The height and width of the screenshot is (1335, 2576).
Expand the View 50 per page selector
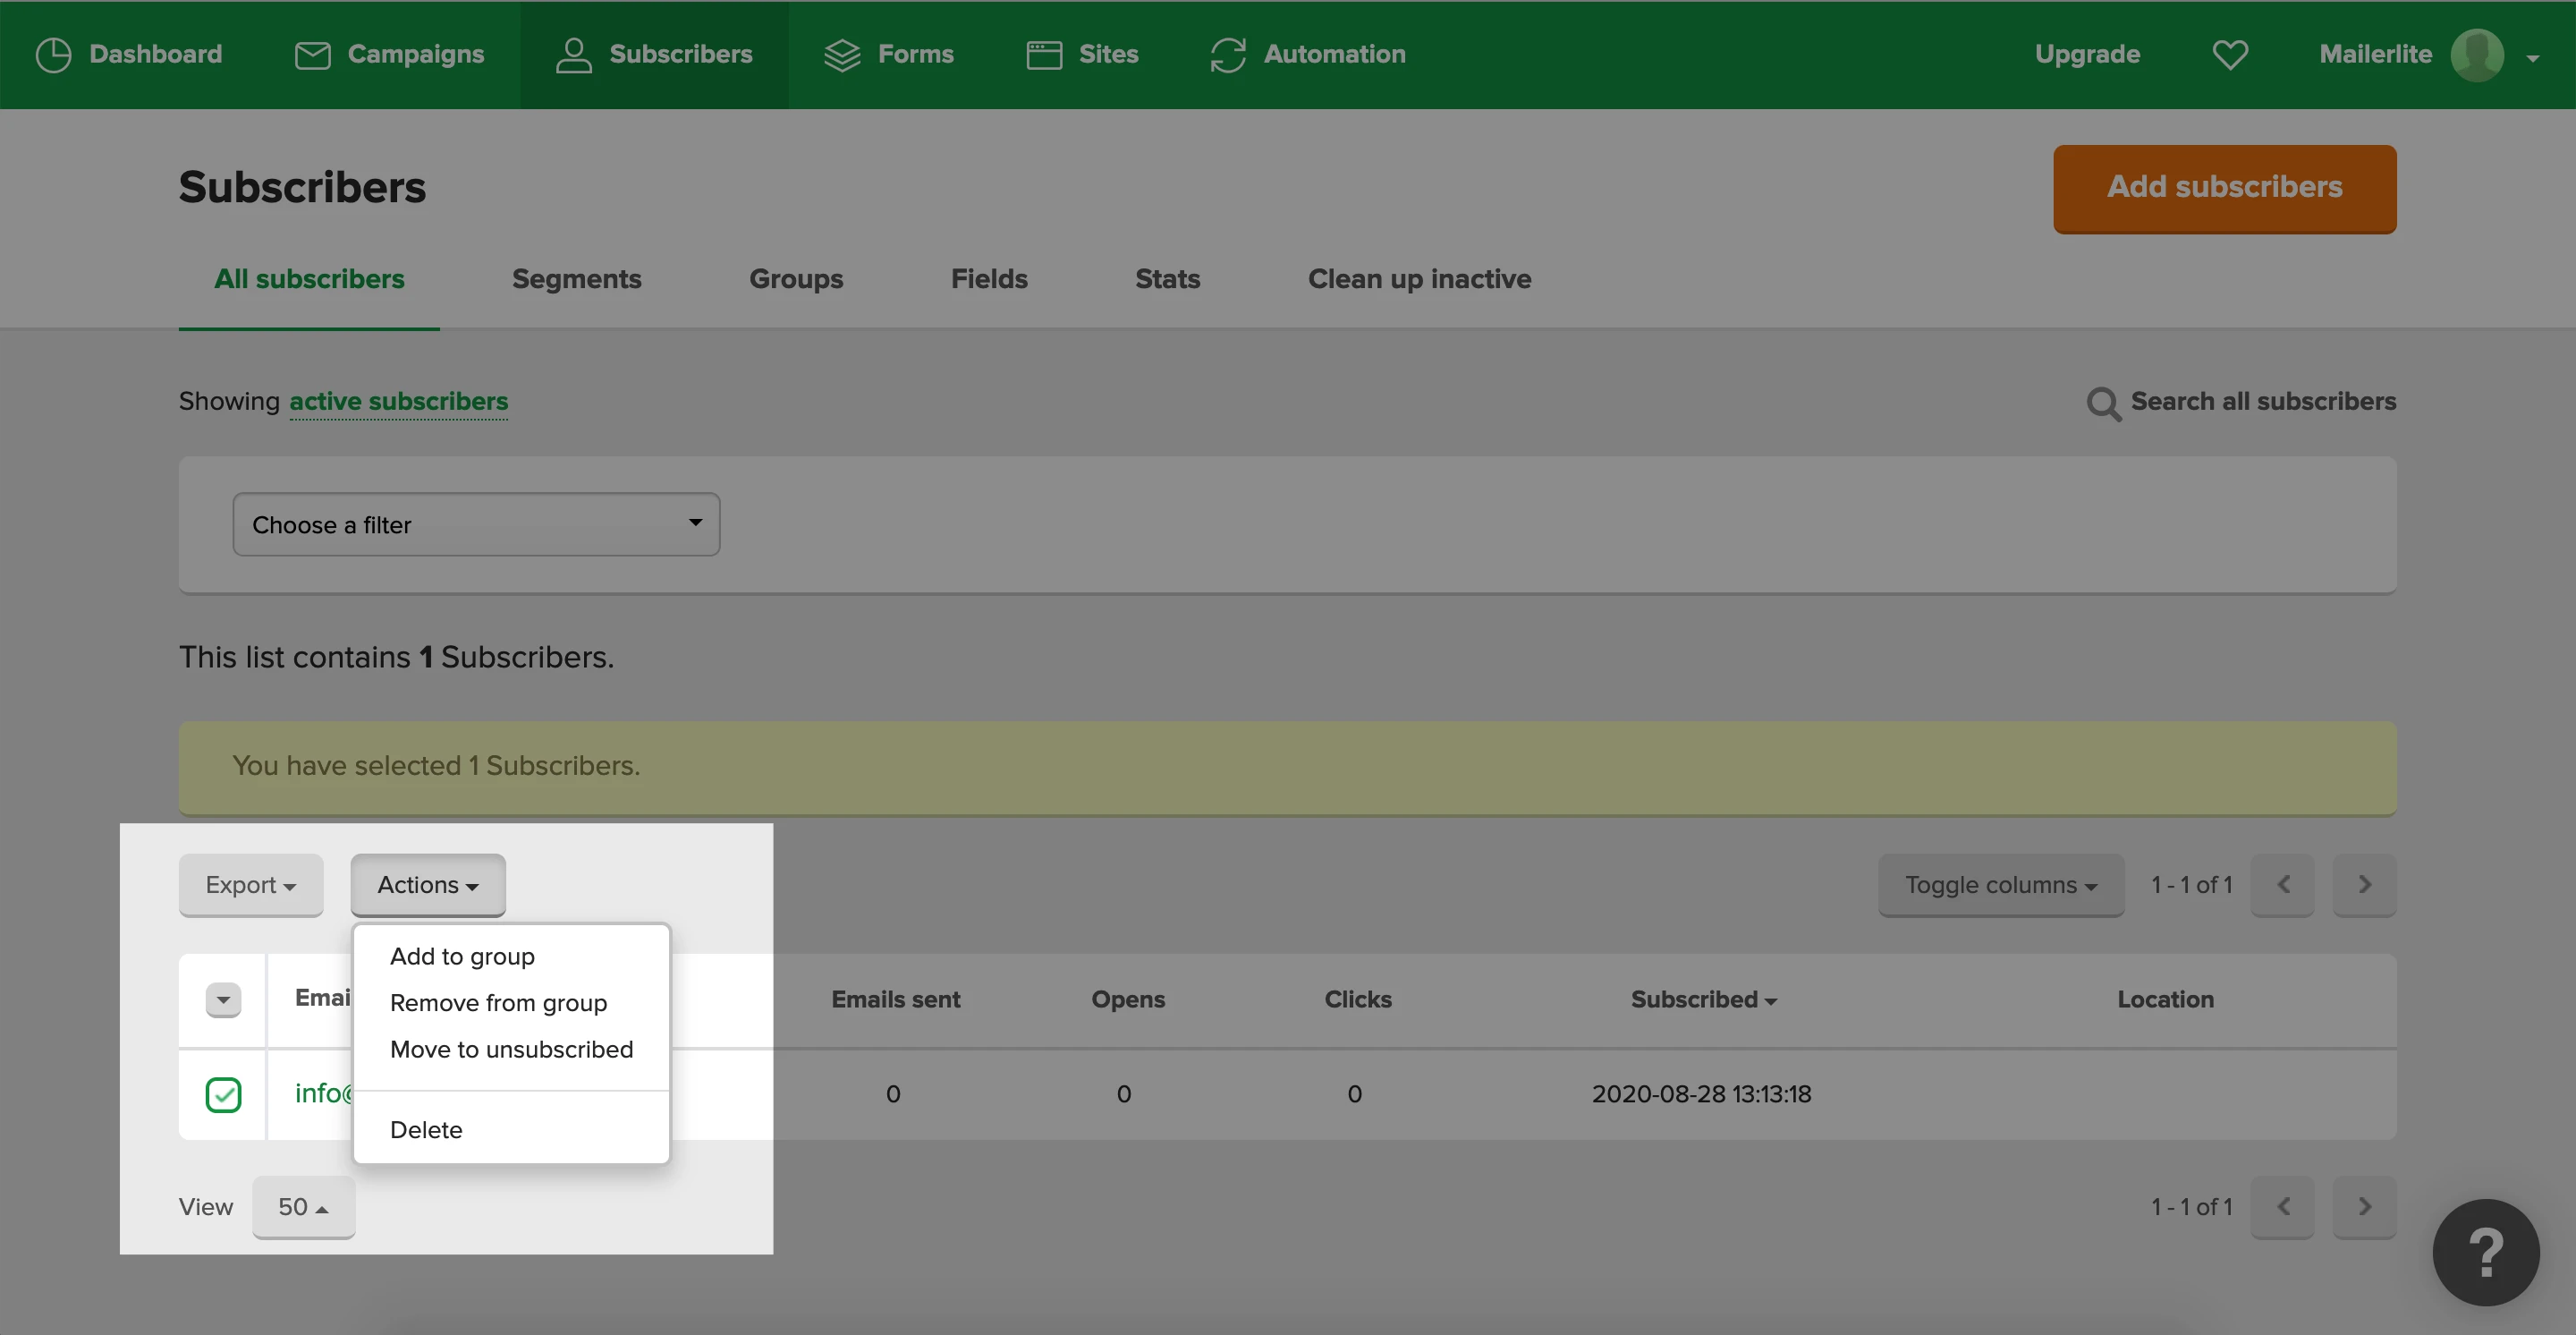click(303, 1207)
